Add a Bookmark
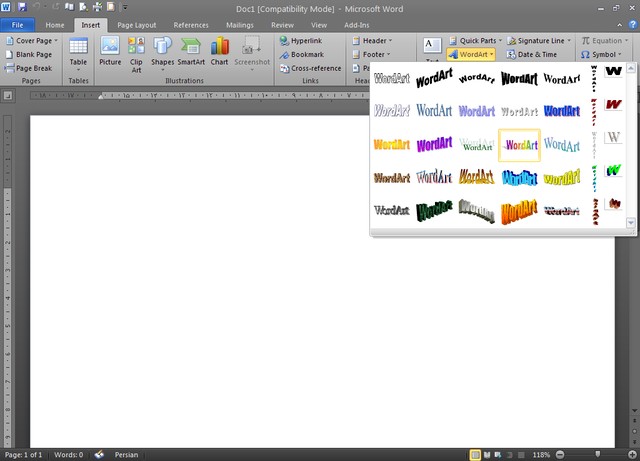Viewport: 640px width, 461px height. pyautogui.click(x=300, y=55)
